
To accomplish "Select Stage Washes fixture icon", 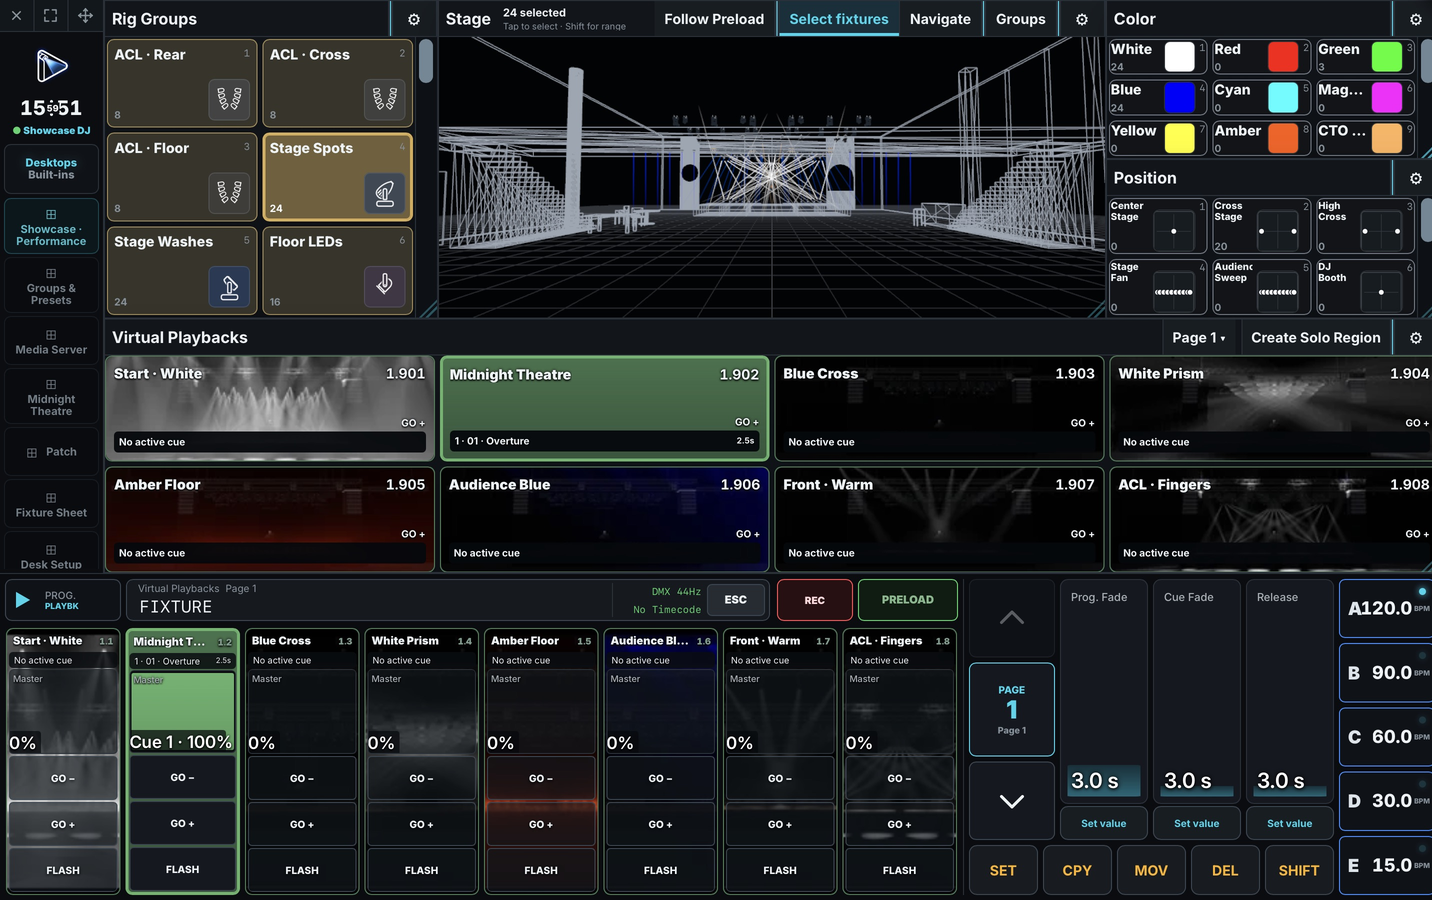I will [230, 286].
